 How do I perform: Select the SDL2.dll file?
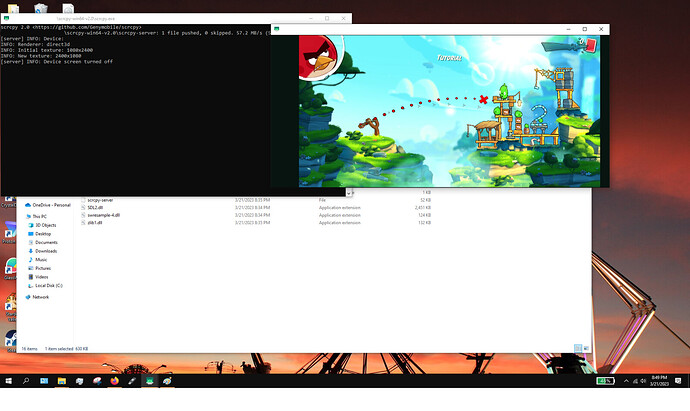coord(96,207)
